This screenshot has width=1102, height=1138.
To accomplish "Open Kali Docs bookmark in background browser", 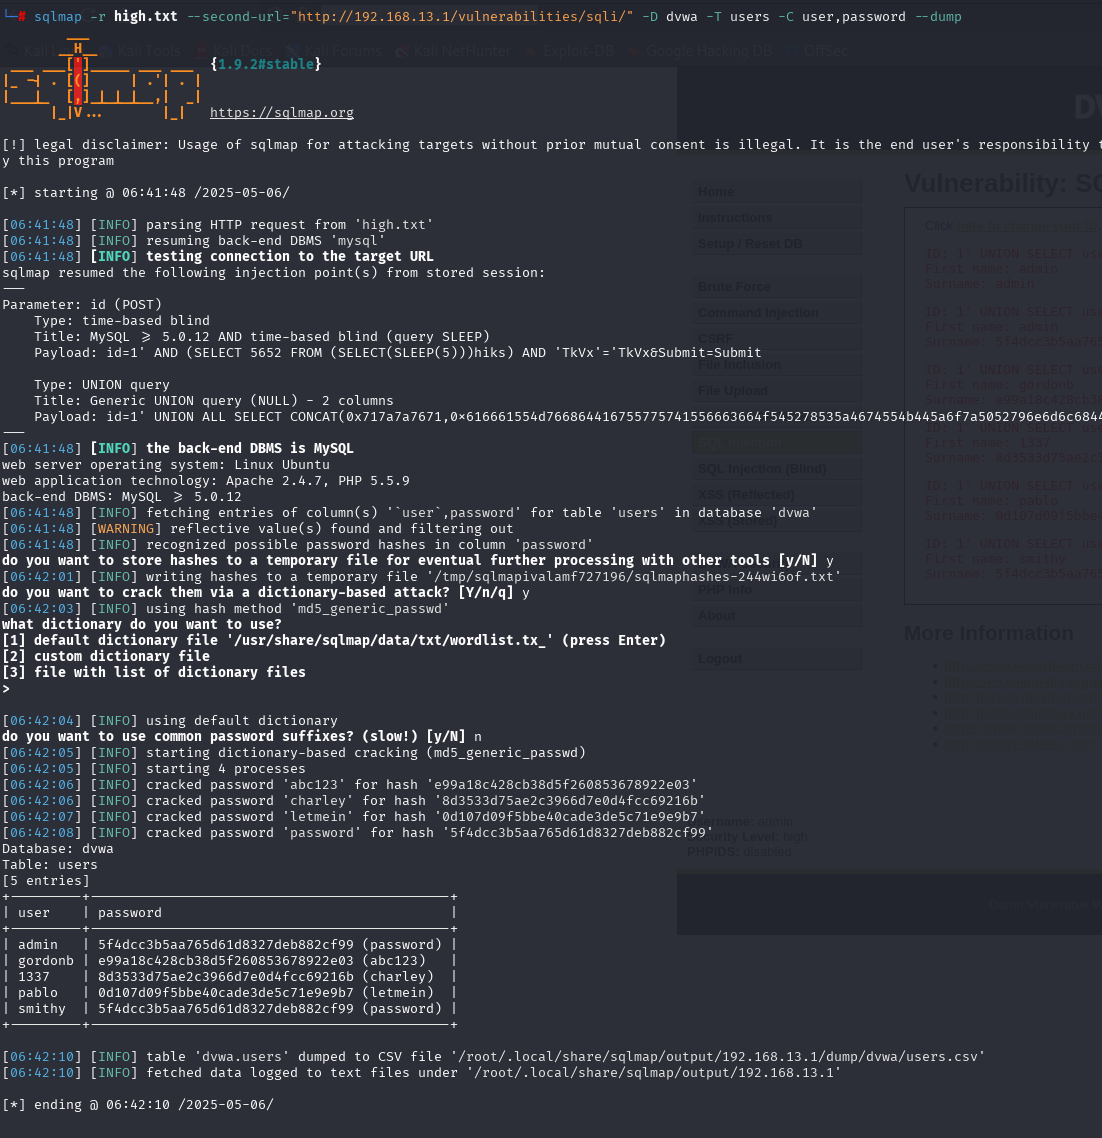I will tap(234, 51).
